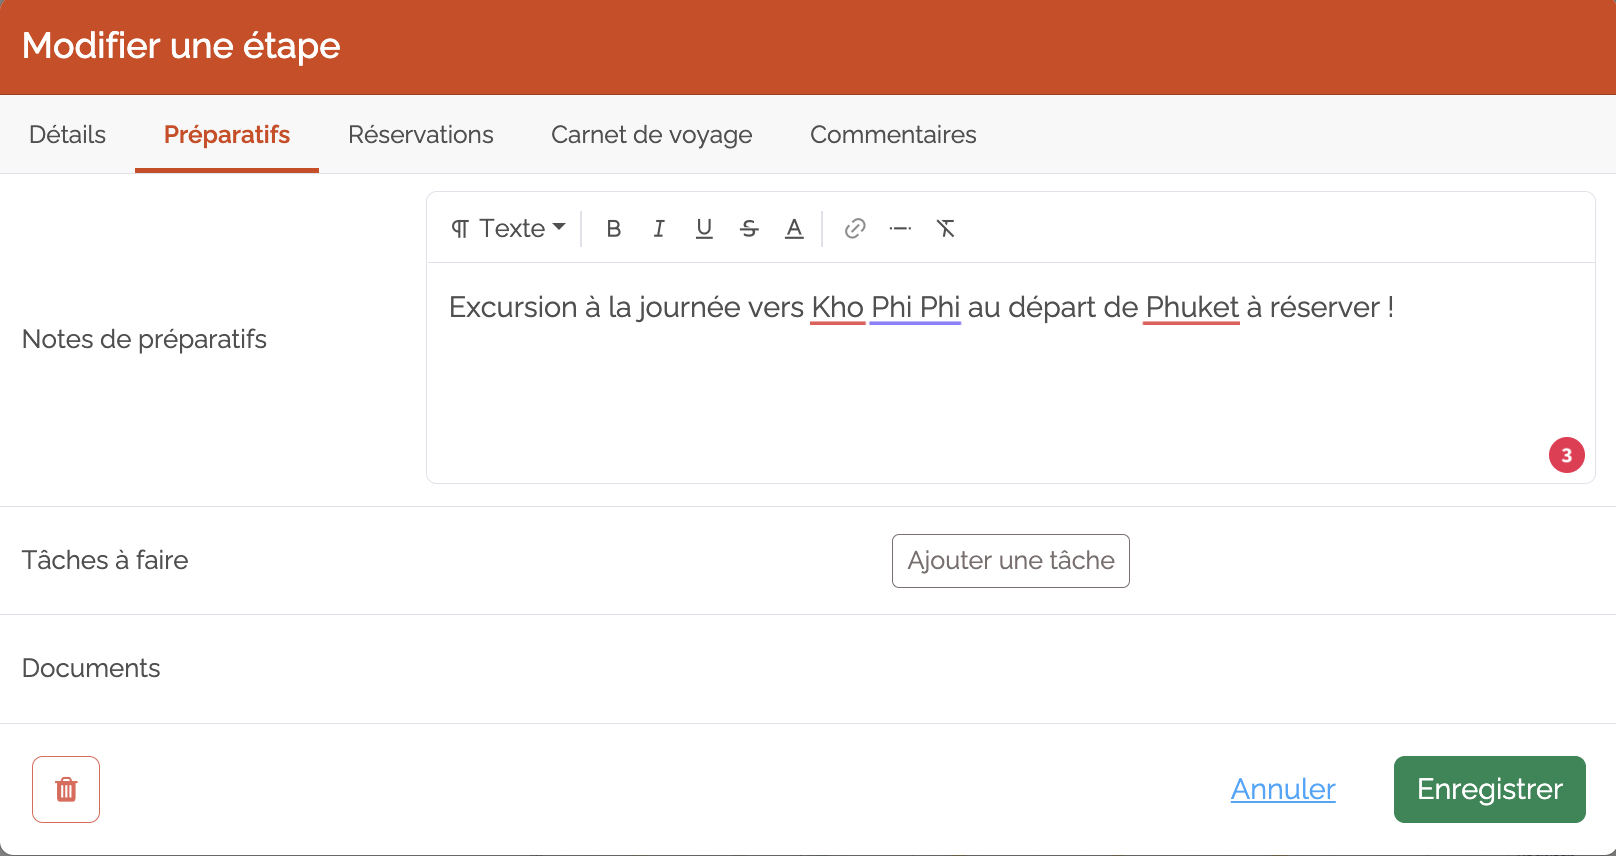The height and width of the screenshot is (856, 1616).
Task: Click inside the preparation notes text area
Action: [1010, 373]
